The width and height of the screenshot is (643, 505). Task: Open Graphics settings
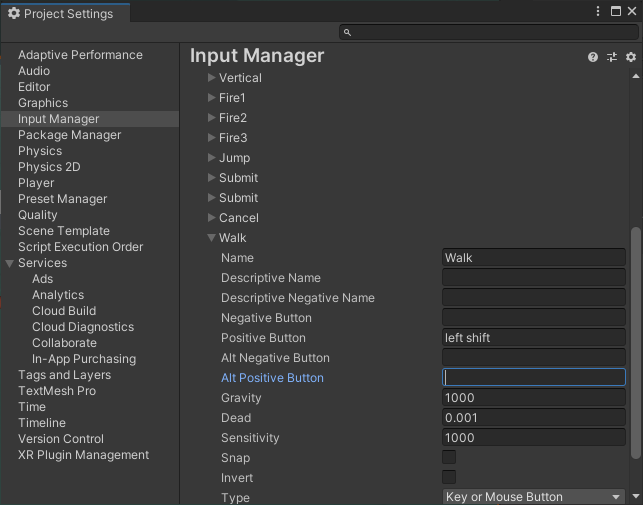click(43, 103)
